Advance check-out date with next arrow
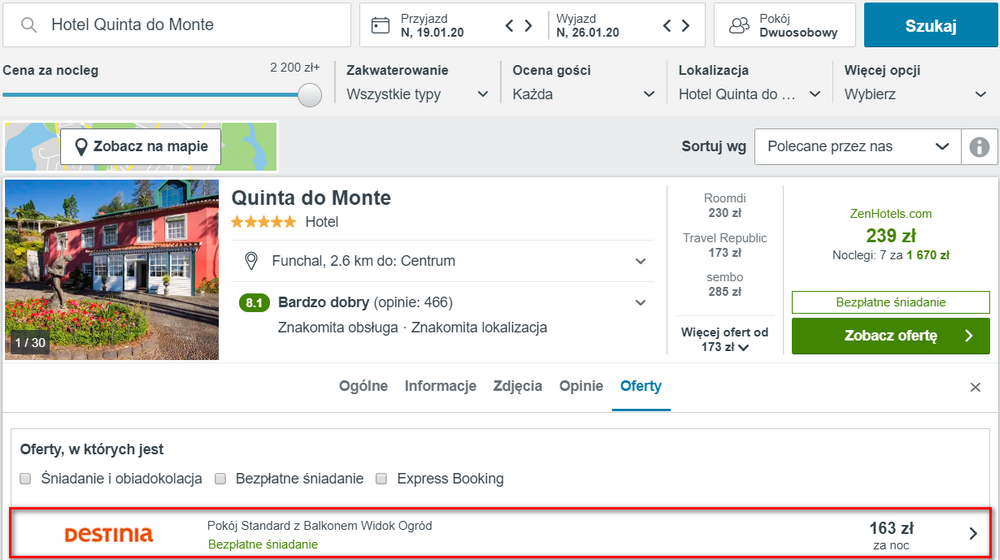Screen dimensions: 1000x560 pyautogui.click(x=685, y=25)
